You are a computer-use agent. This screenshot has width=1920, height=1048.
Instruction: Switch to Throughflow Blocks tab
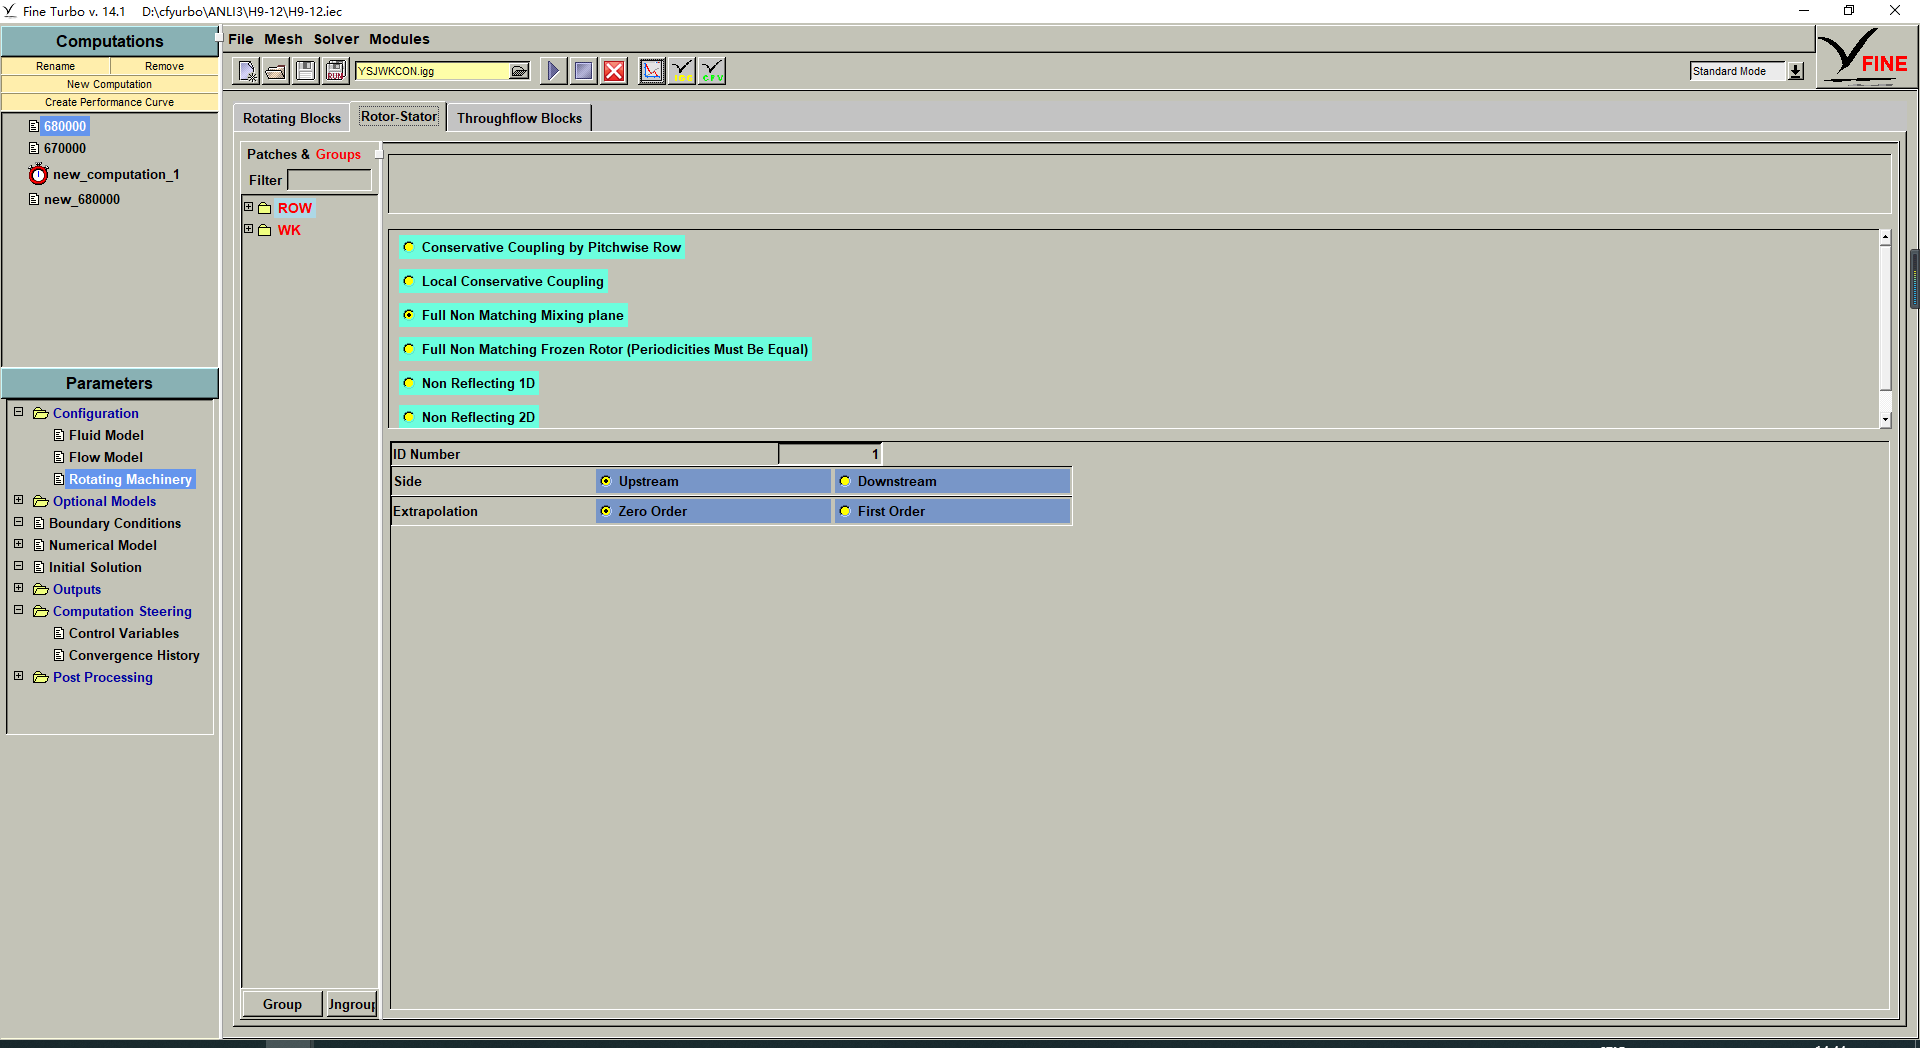pyautogui.click(x=519, y=118)
